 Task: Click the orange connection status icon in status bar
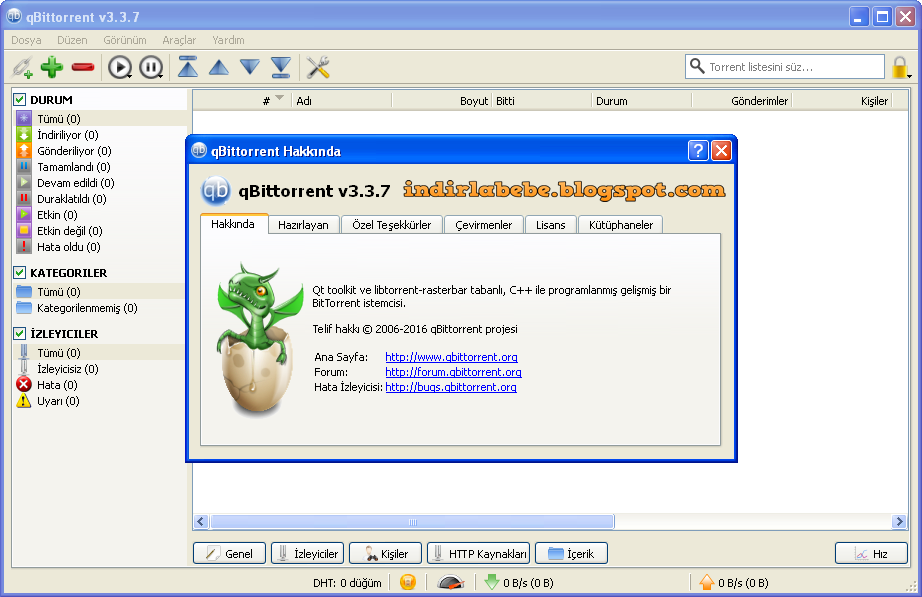coord(407,582)
